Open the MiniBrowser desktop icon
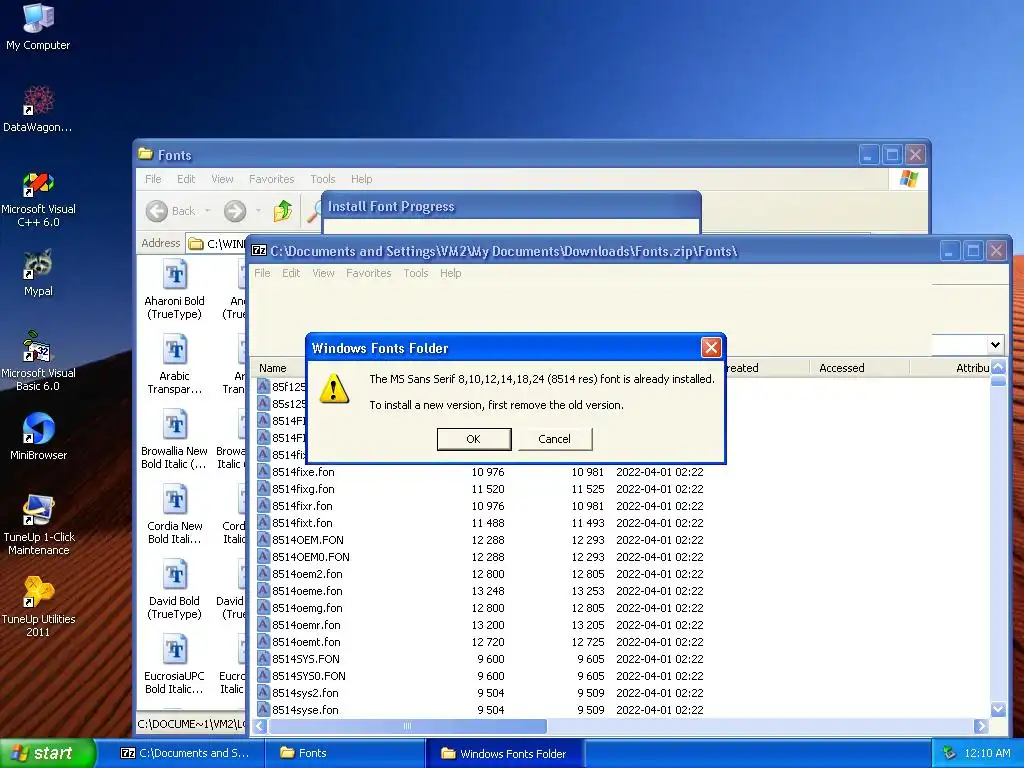1024x768 pixels. tap(38, 436)
